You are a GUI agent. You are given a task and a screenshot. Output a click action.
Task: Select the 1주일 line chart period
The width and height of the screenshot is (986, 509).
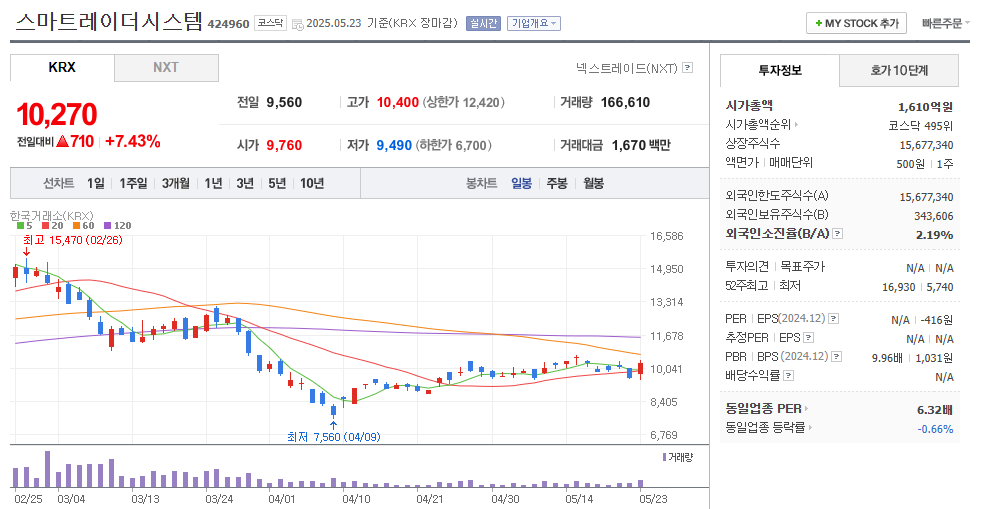(133, 183)
